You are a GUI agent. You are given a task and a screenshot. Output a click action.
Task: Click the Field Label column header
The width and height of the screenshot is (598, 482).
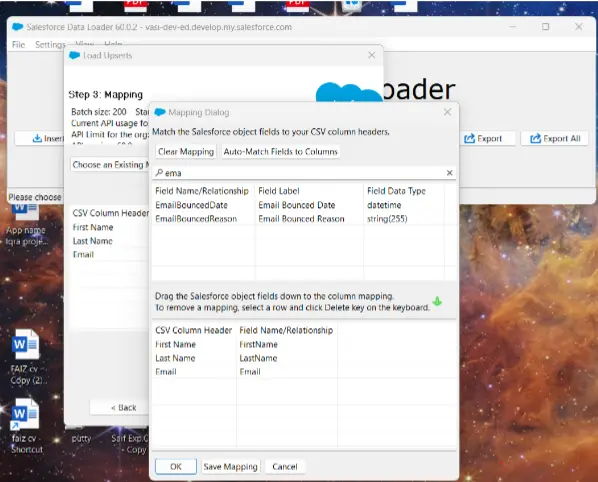[279, 191]
